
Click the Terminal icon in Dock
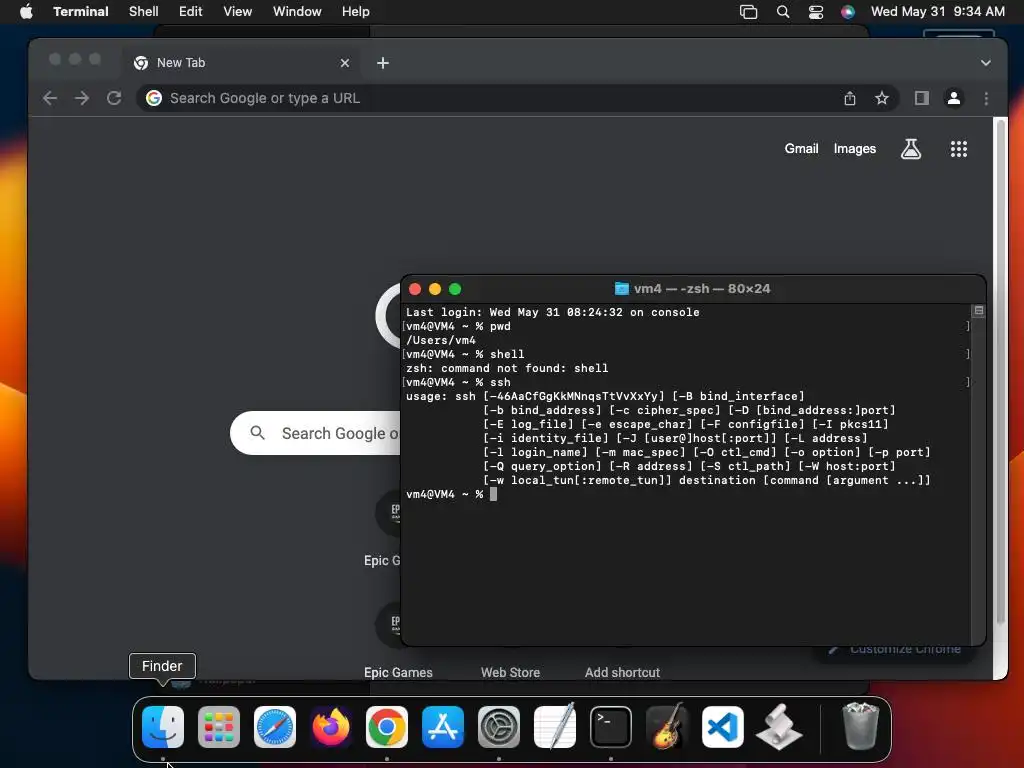pos(611,727)
